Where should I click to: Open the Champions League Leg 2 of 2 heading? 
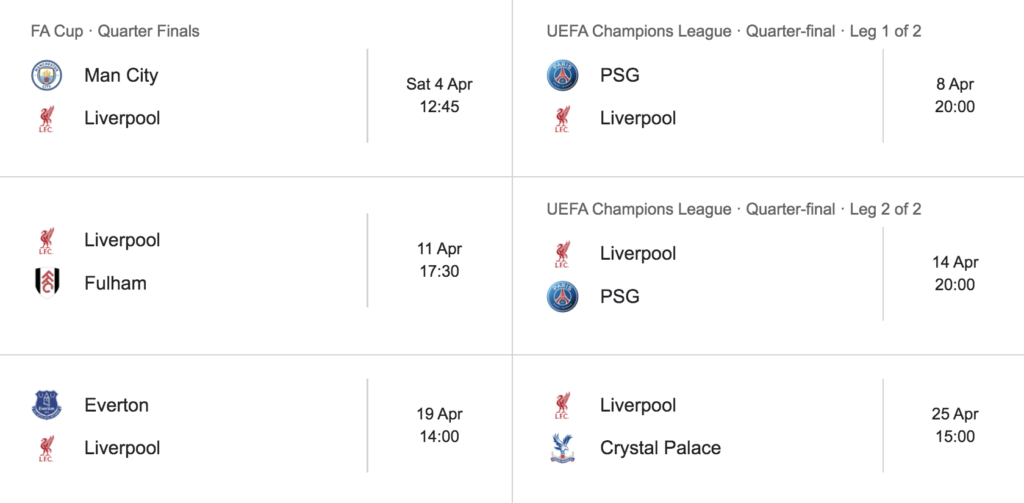(x=733, y=209)
